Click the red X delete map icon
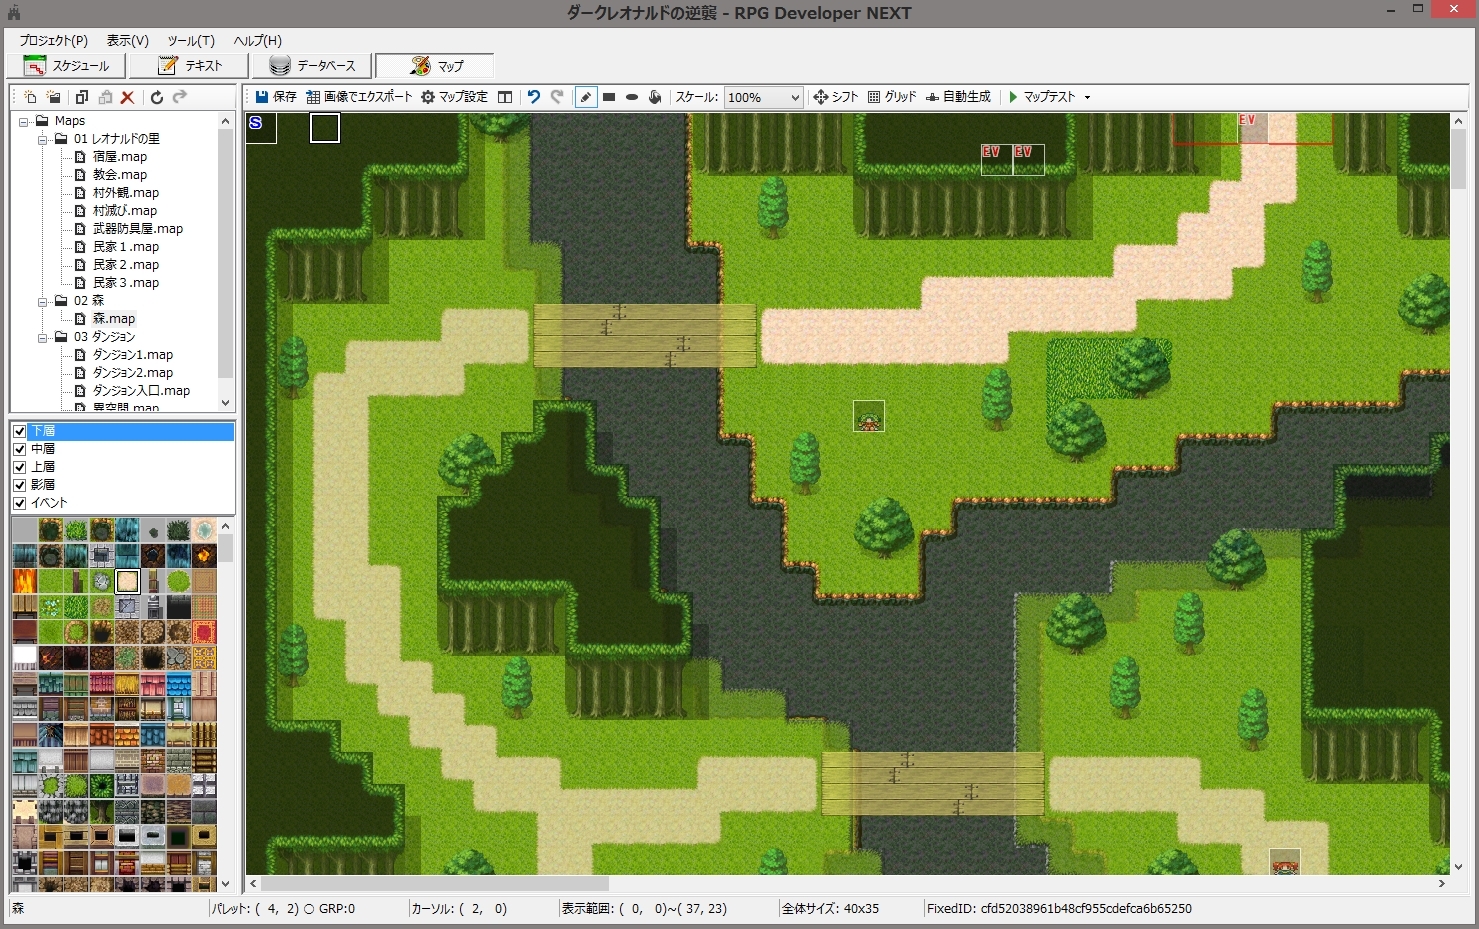The width and height of the screenshot is (1479, 929). point(127,97)
